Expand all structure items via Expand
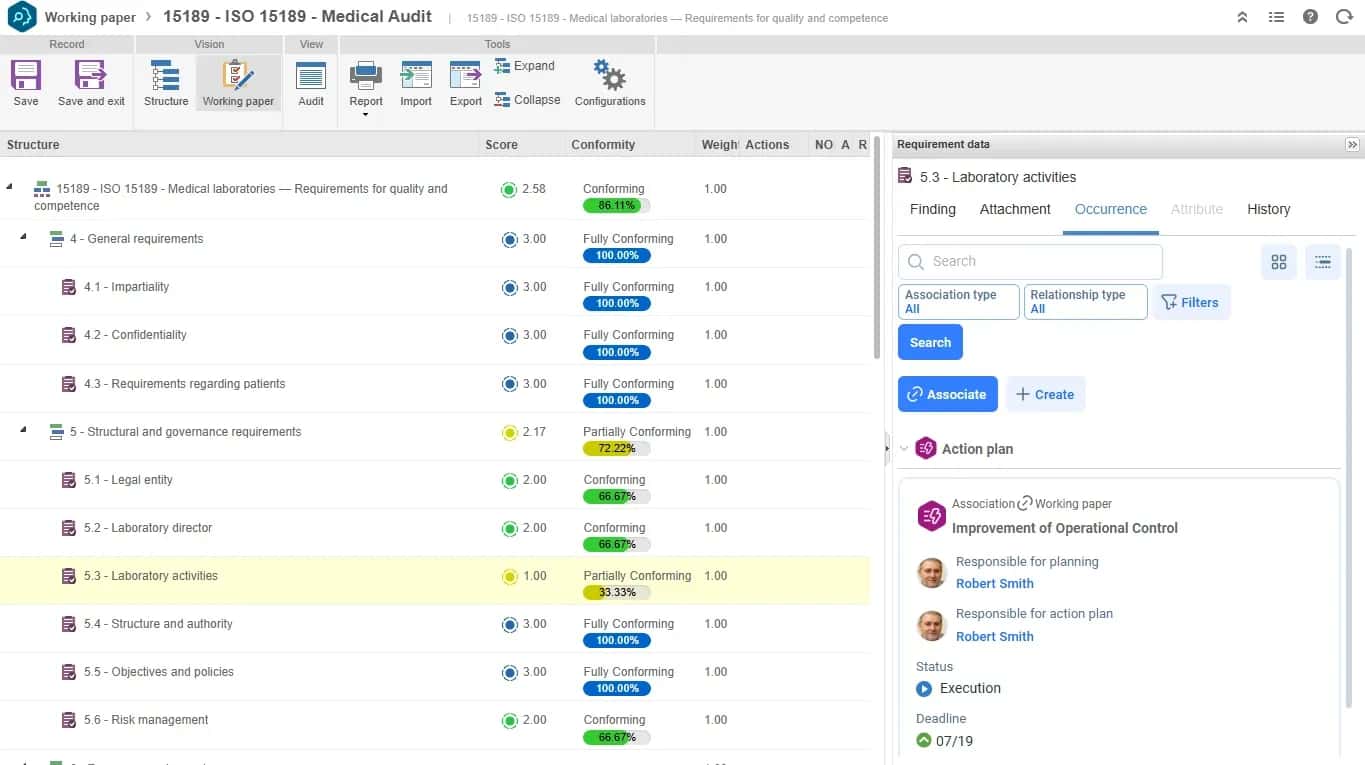Image resolution: width=1365 pixels, height=765 pixels. tap(525, 66)
